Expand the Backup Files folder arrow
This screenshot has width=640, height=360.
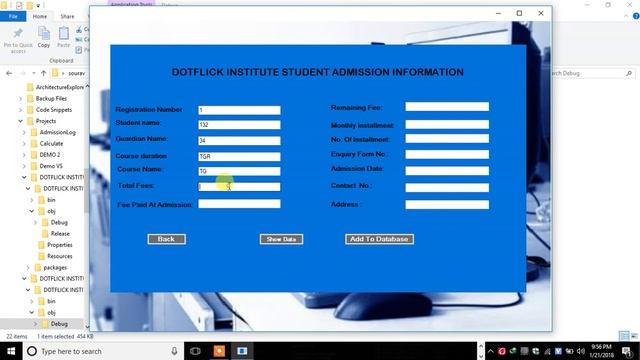(20, 99)
